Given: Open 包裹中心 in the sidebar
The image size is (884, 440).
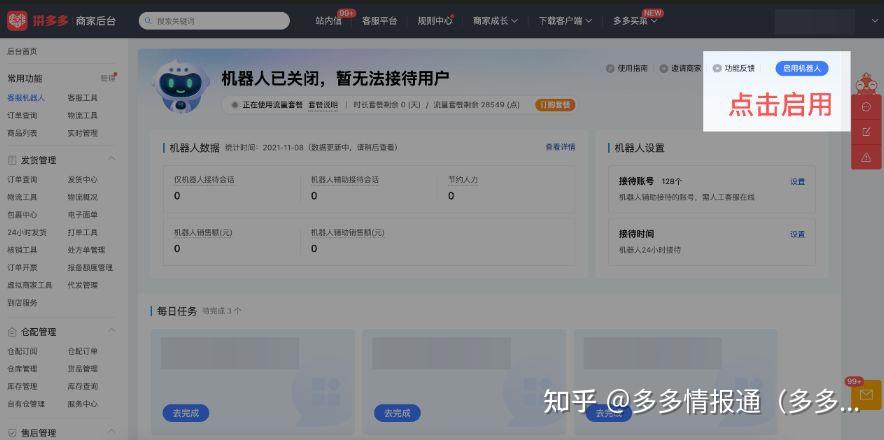Looking at the screenshot, I should [x=22, y=214].
